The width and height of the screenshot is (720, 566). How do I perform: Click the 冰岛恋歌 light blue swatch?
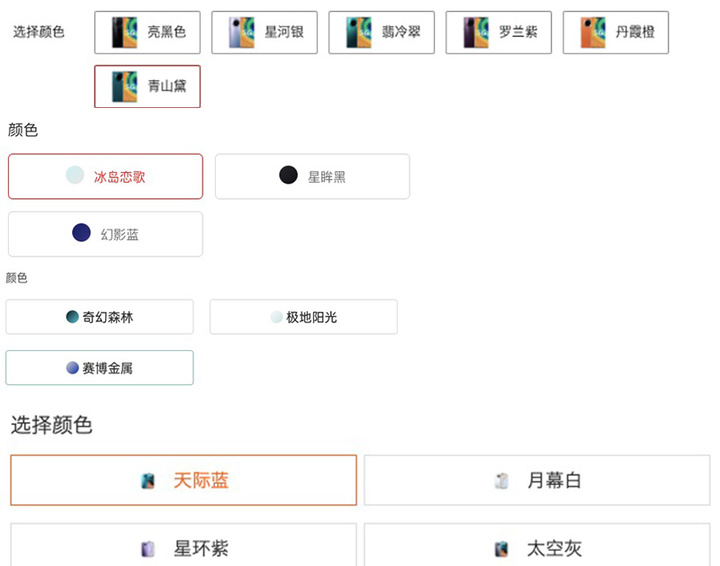coord(75,176)
